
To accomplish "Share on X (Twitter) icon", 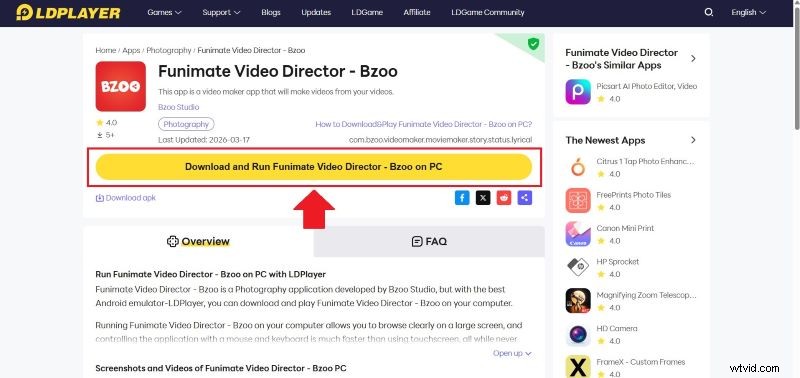I will tap(483, 198).
